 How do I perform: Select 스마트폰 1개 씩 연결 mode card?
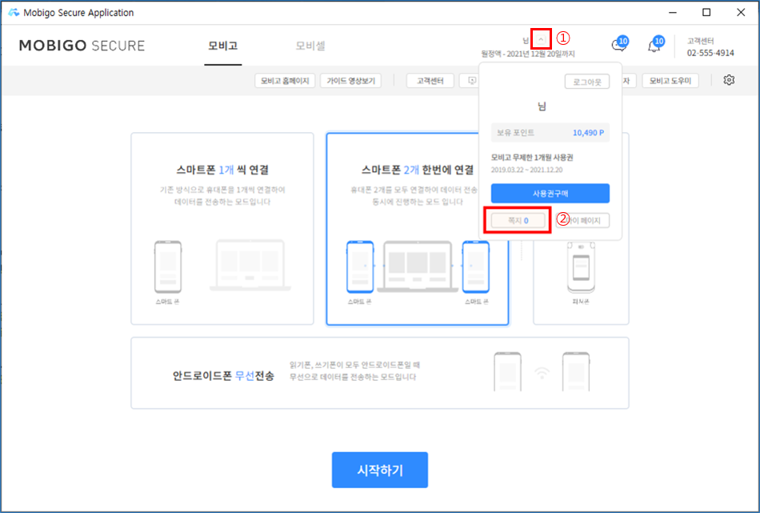[x=222, y=229]
